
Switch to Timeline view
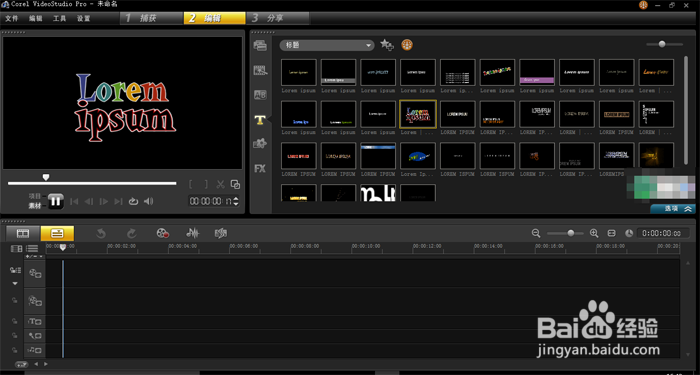pyautogui.click(x=58, y=233)
